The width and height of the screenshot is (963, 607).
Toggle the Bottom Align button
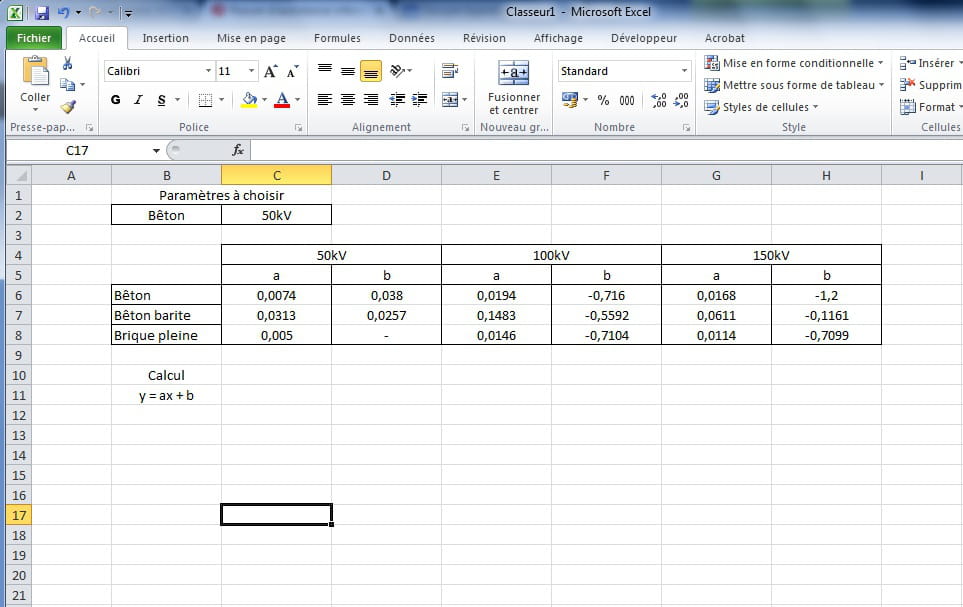tap(370, 71)
